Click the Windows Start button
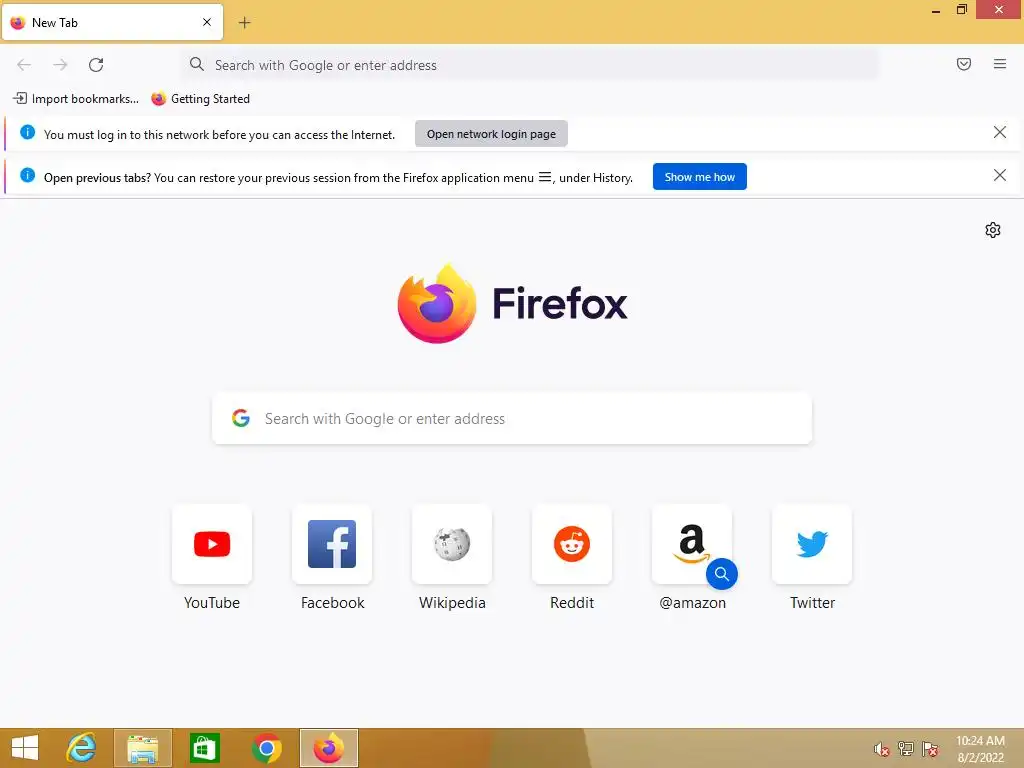 click(x=25, y=748)
